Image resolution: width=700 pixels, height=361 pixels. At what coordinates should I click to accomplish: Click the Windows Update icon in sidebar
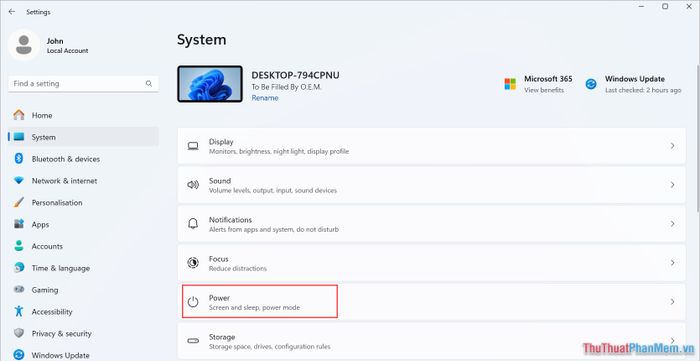(19, 355)
